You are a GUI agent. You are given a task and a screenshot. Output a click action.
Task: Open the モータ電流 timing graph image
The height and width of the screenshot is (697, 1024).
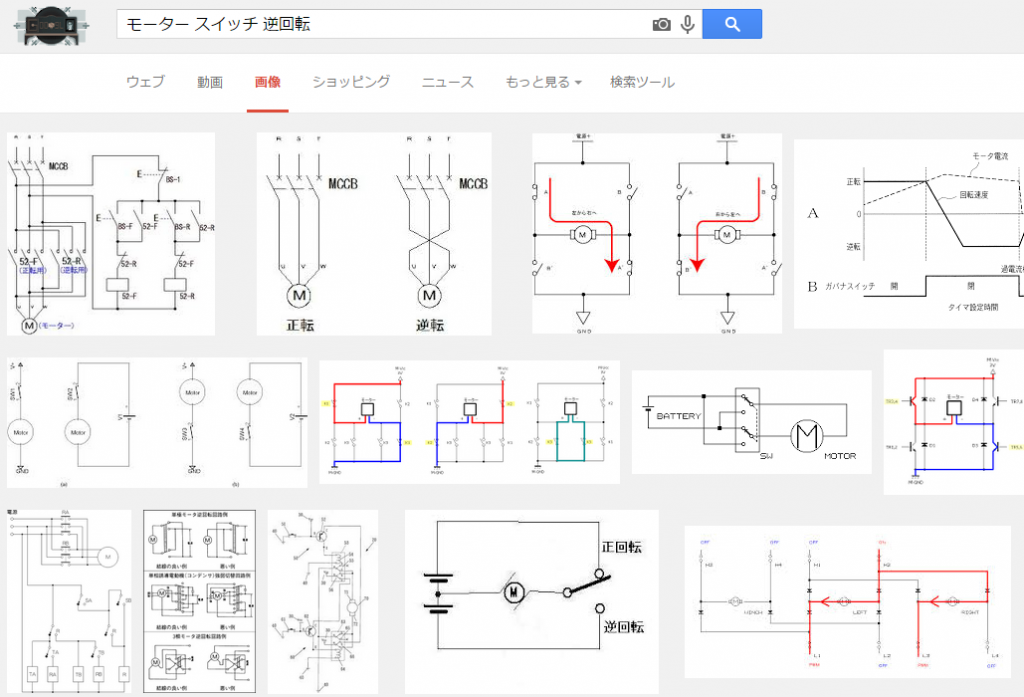click(908, 234)
